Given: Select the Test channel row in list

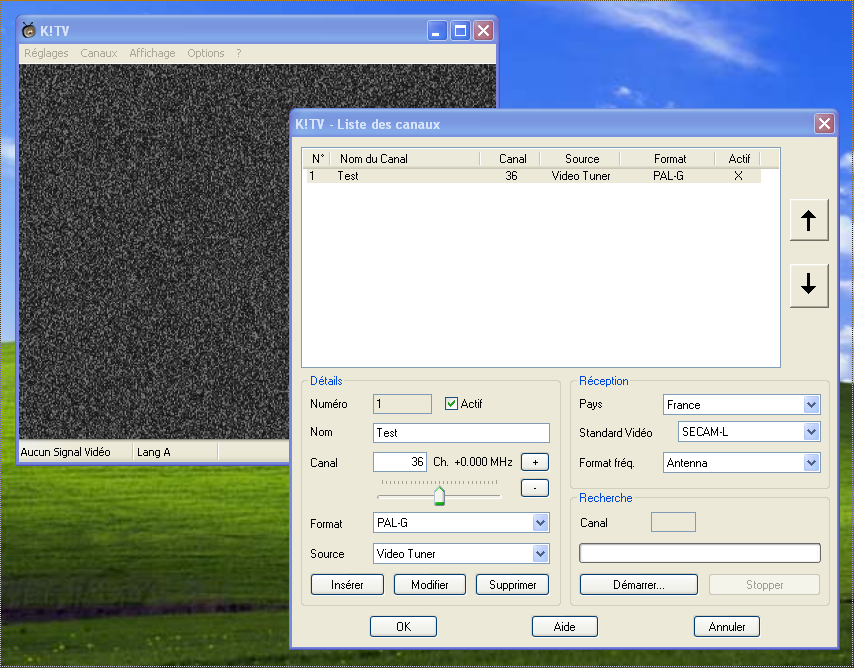Looking at the screenshot, I should (x=534, y=176).
